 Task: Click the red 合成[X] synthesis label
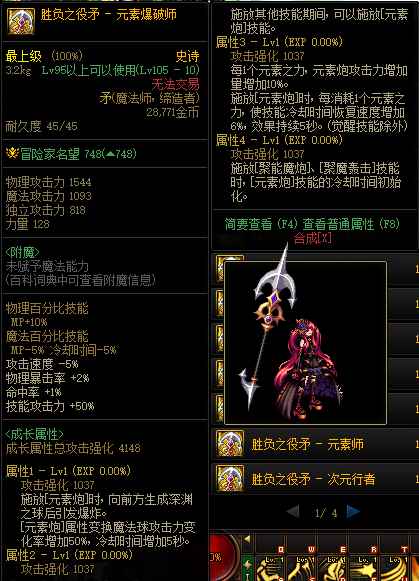312,238
